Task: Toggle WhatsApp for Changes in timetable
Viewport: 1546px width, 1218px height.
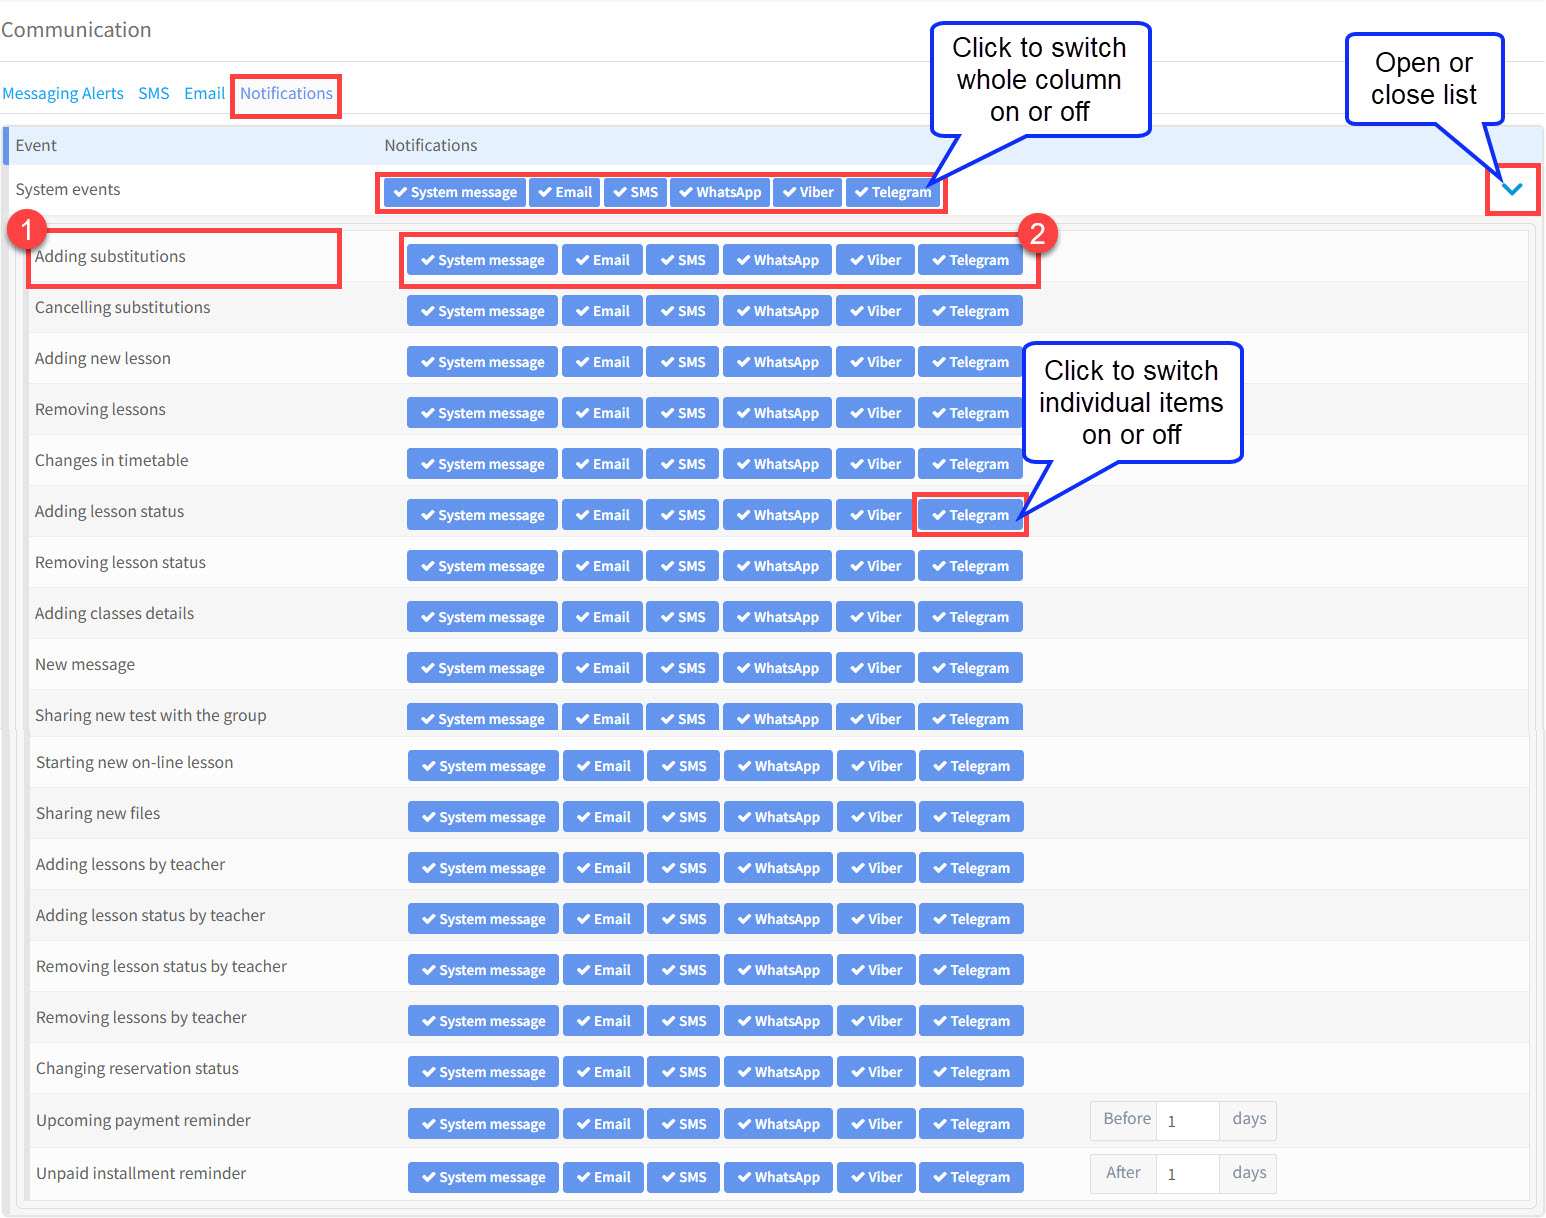Action: (x=777, y=464)
